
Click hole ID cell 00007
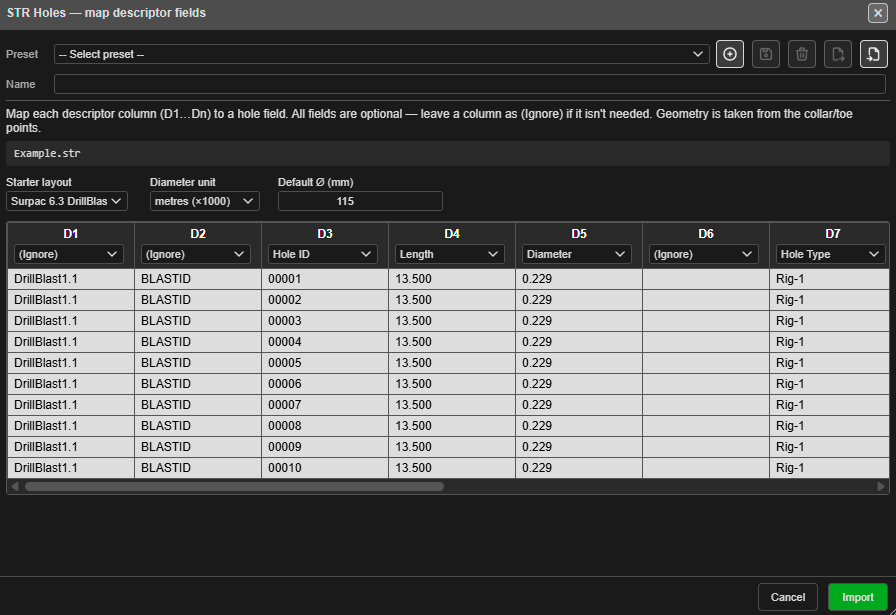(x=325, y=405)
